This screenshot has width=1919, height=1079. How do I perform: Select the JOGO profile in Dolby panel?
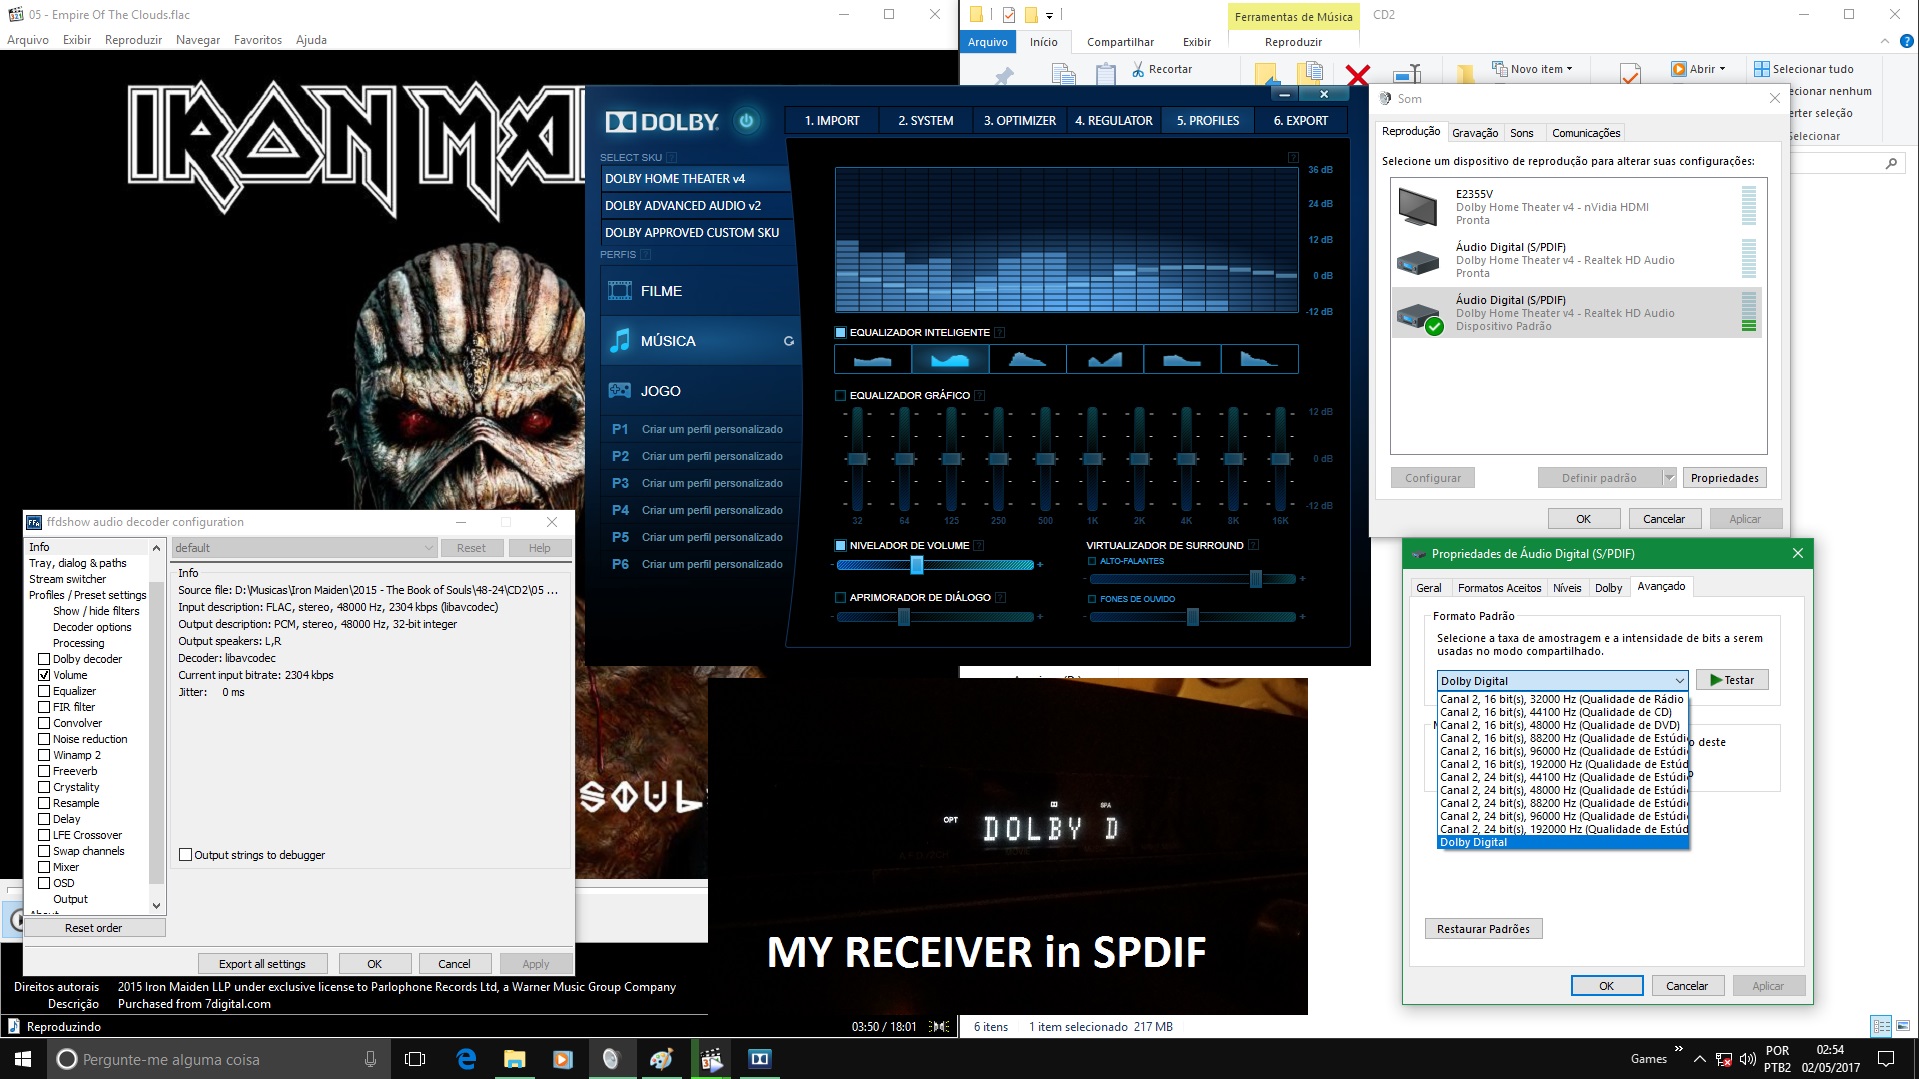coord(658,390)
